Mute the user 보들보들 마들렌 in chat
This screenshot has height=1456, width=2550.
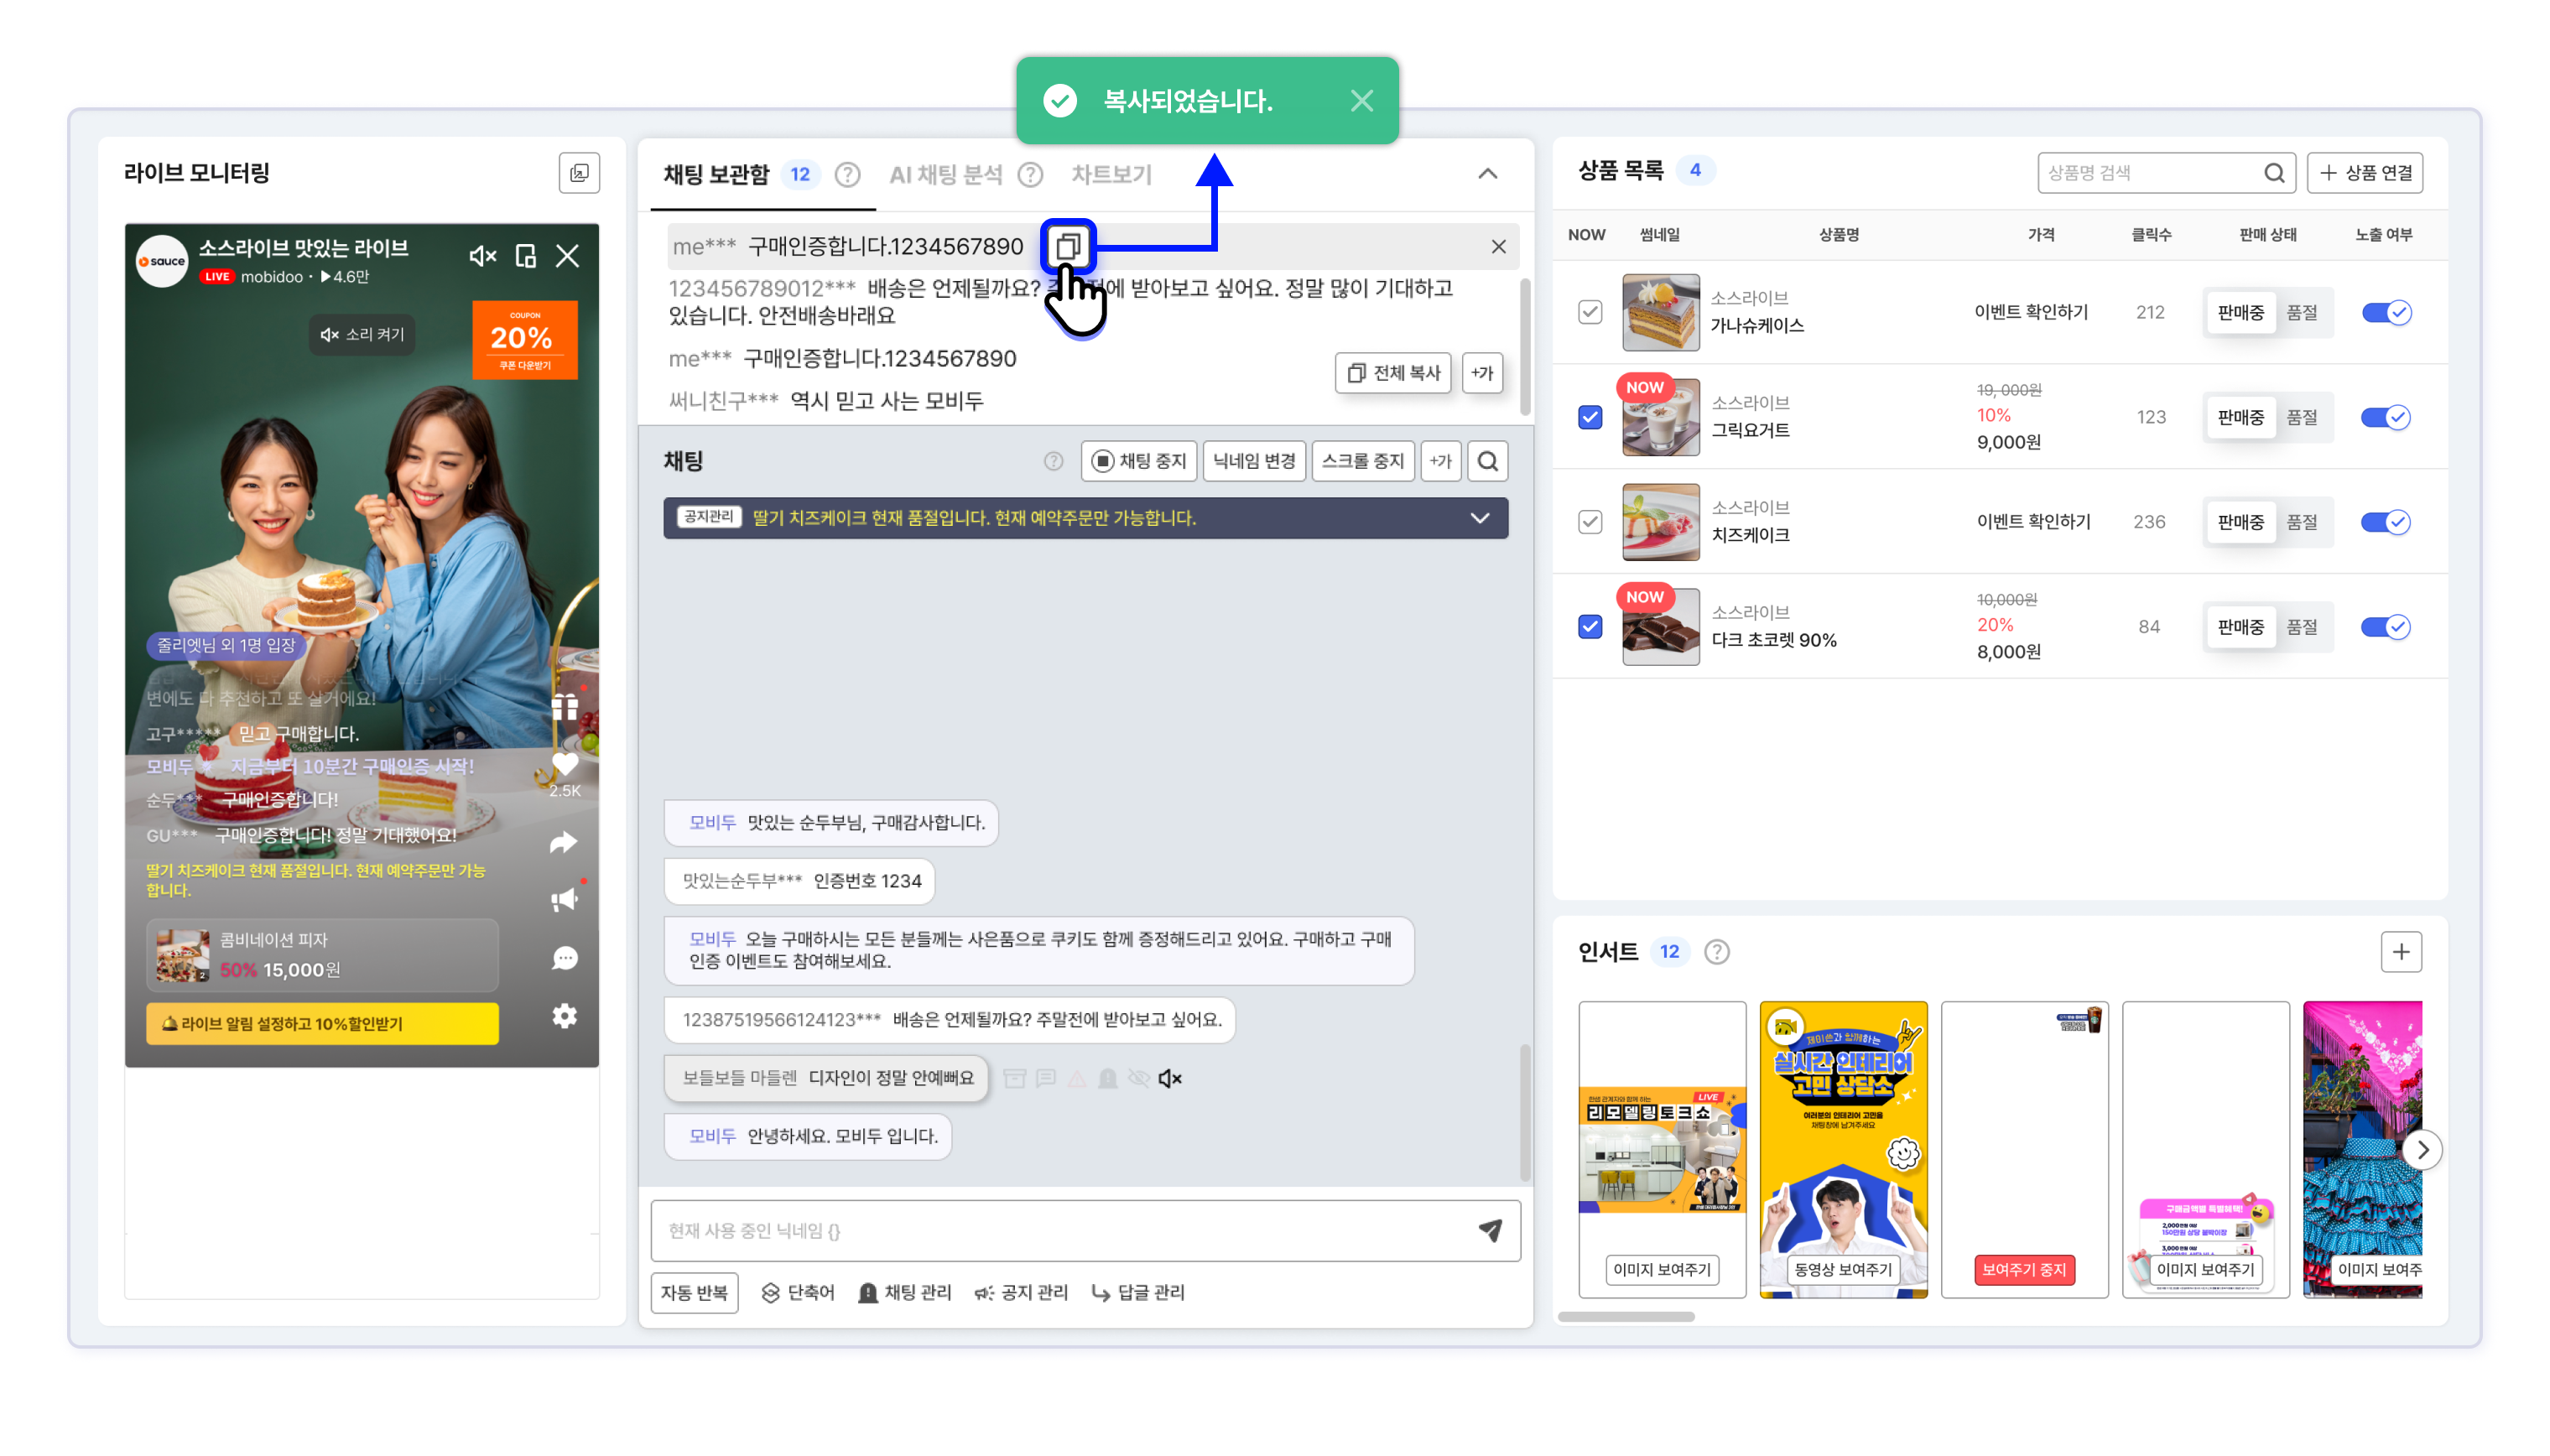(1169, 1078)
